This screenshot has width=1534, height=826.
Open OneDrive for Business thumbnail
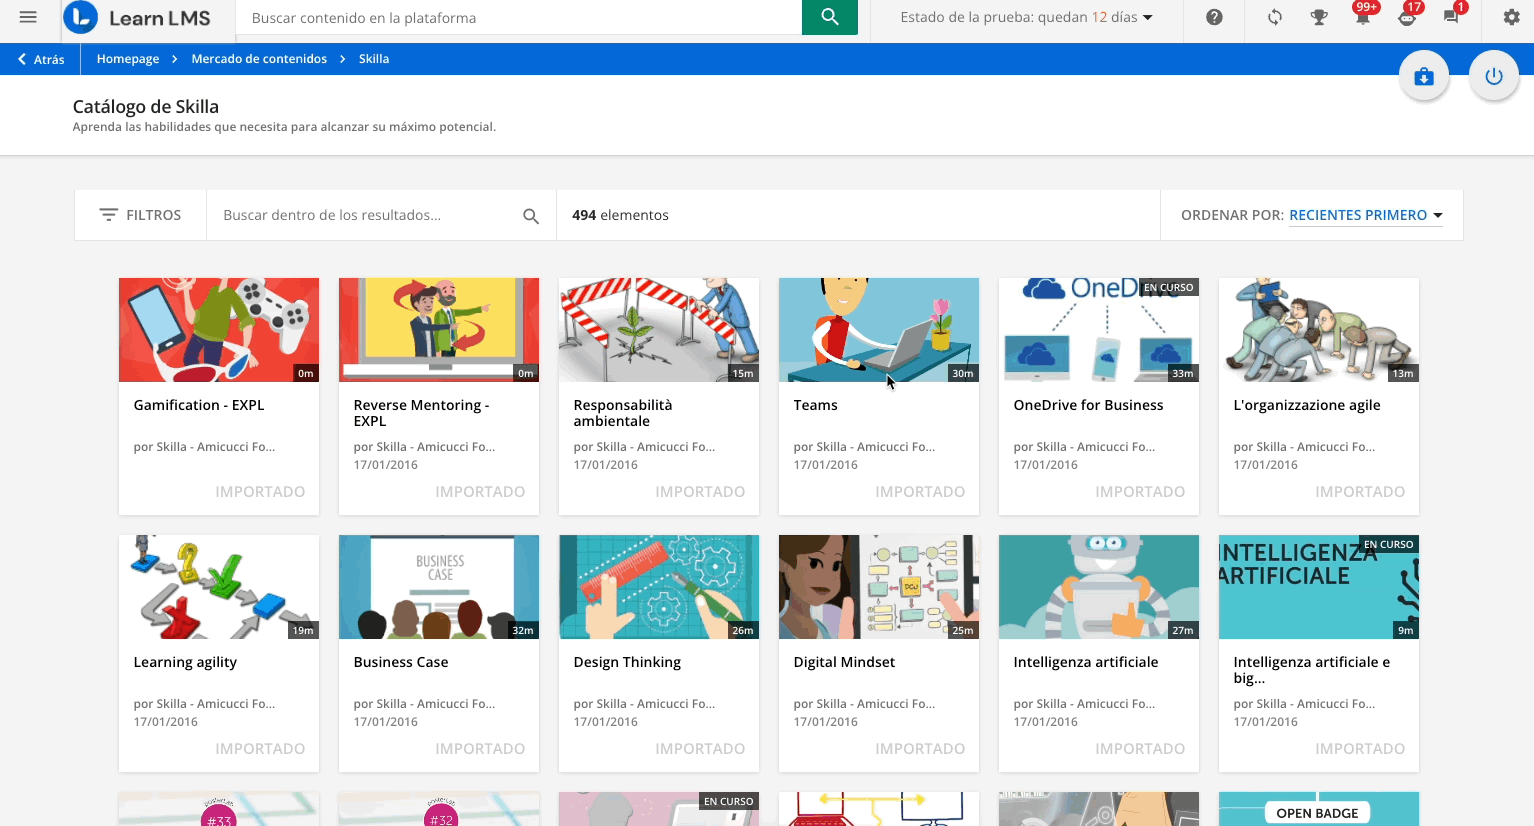pyautogui.click(x=1099, y=330)
